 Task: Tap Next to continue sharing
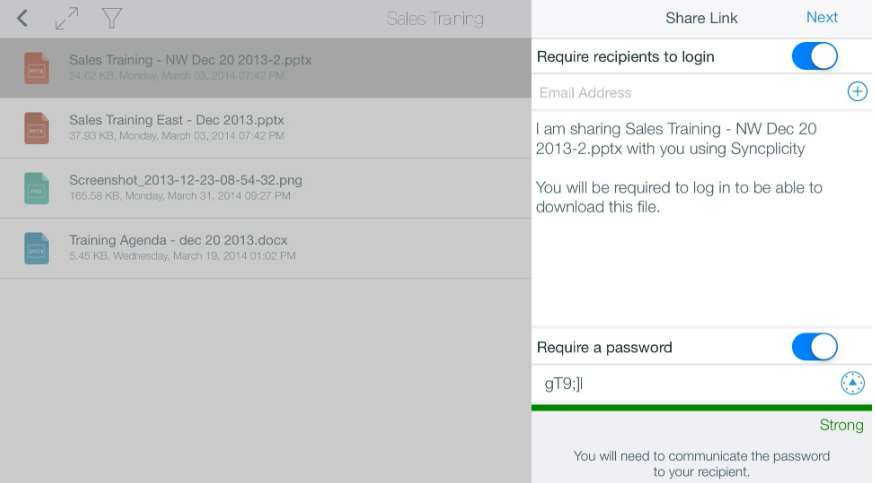(x=821, y=17)
